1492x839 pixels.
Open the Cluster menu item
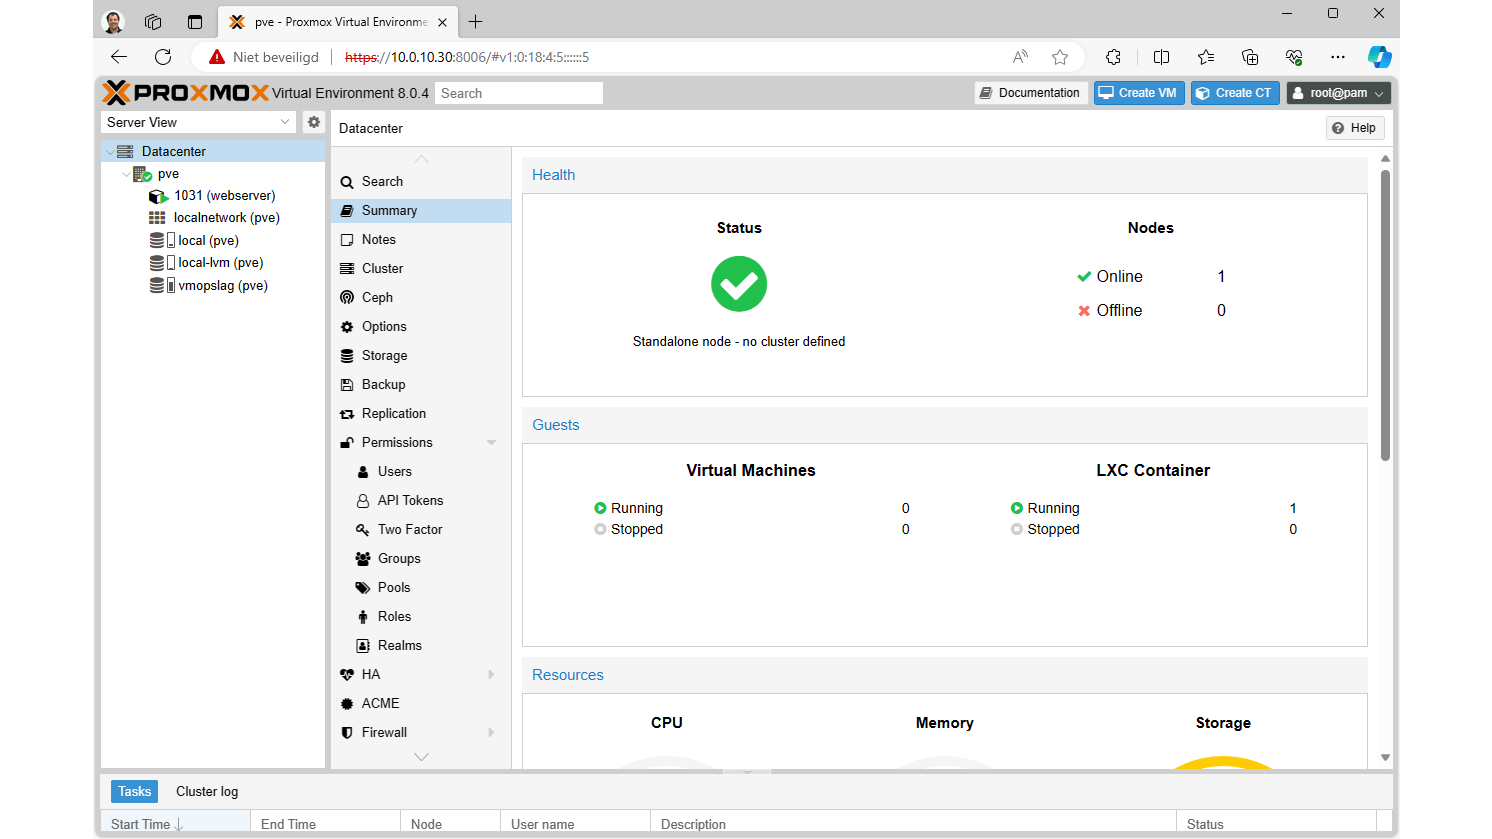point(420,269)
